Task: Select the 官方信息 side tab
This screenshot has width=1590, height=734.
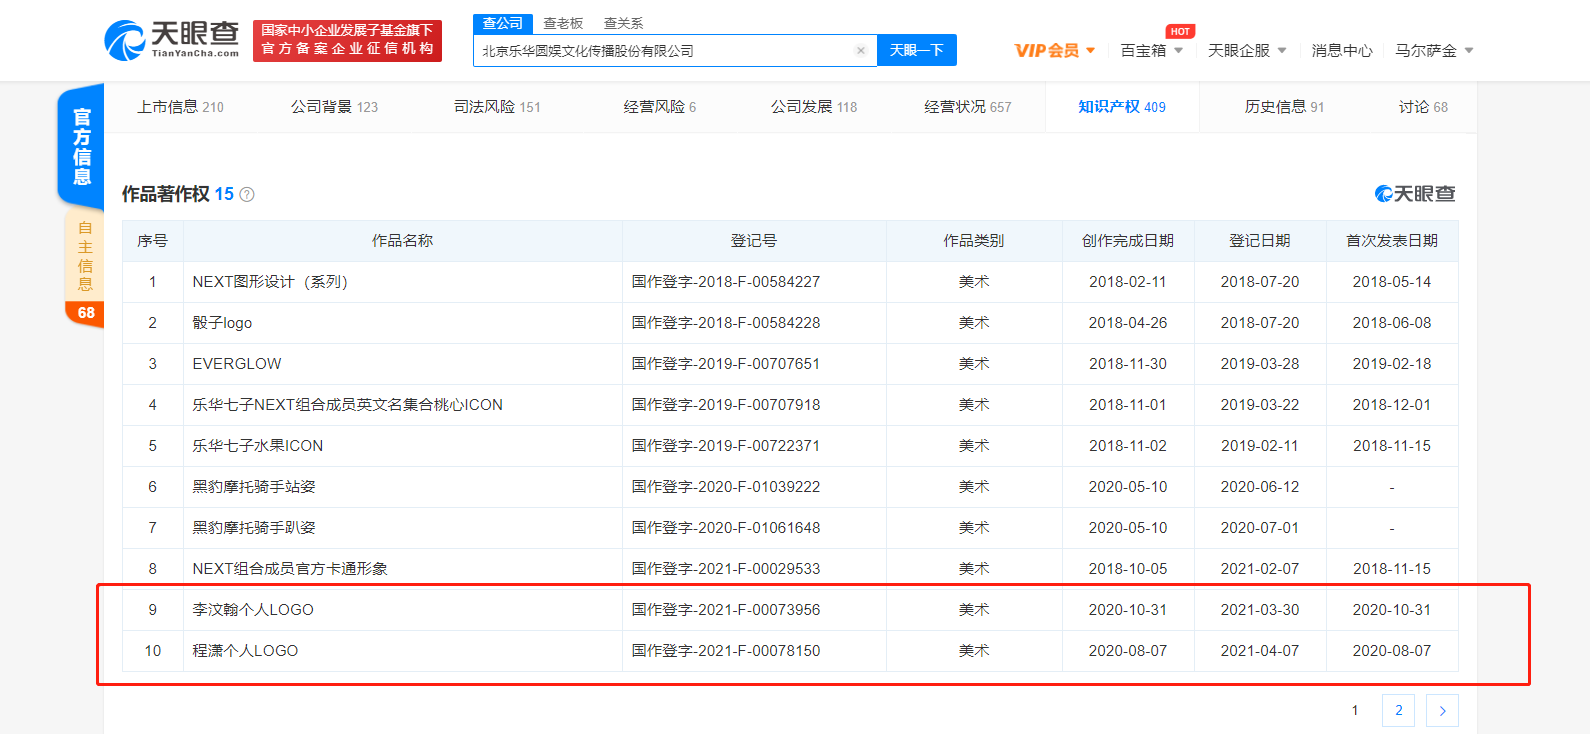Action: pos(82,146)
